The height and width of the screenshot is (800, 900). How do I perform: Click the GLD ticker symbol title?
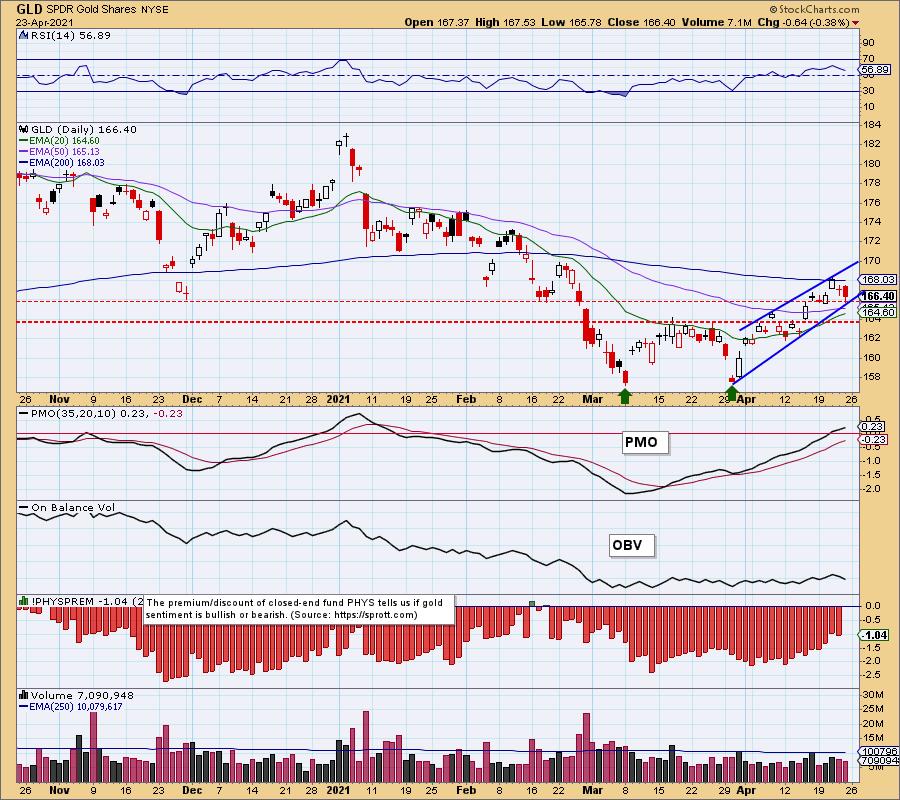coord(29,9)
